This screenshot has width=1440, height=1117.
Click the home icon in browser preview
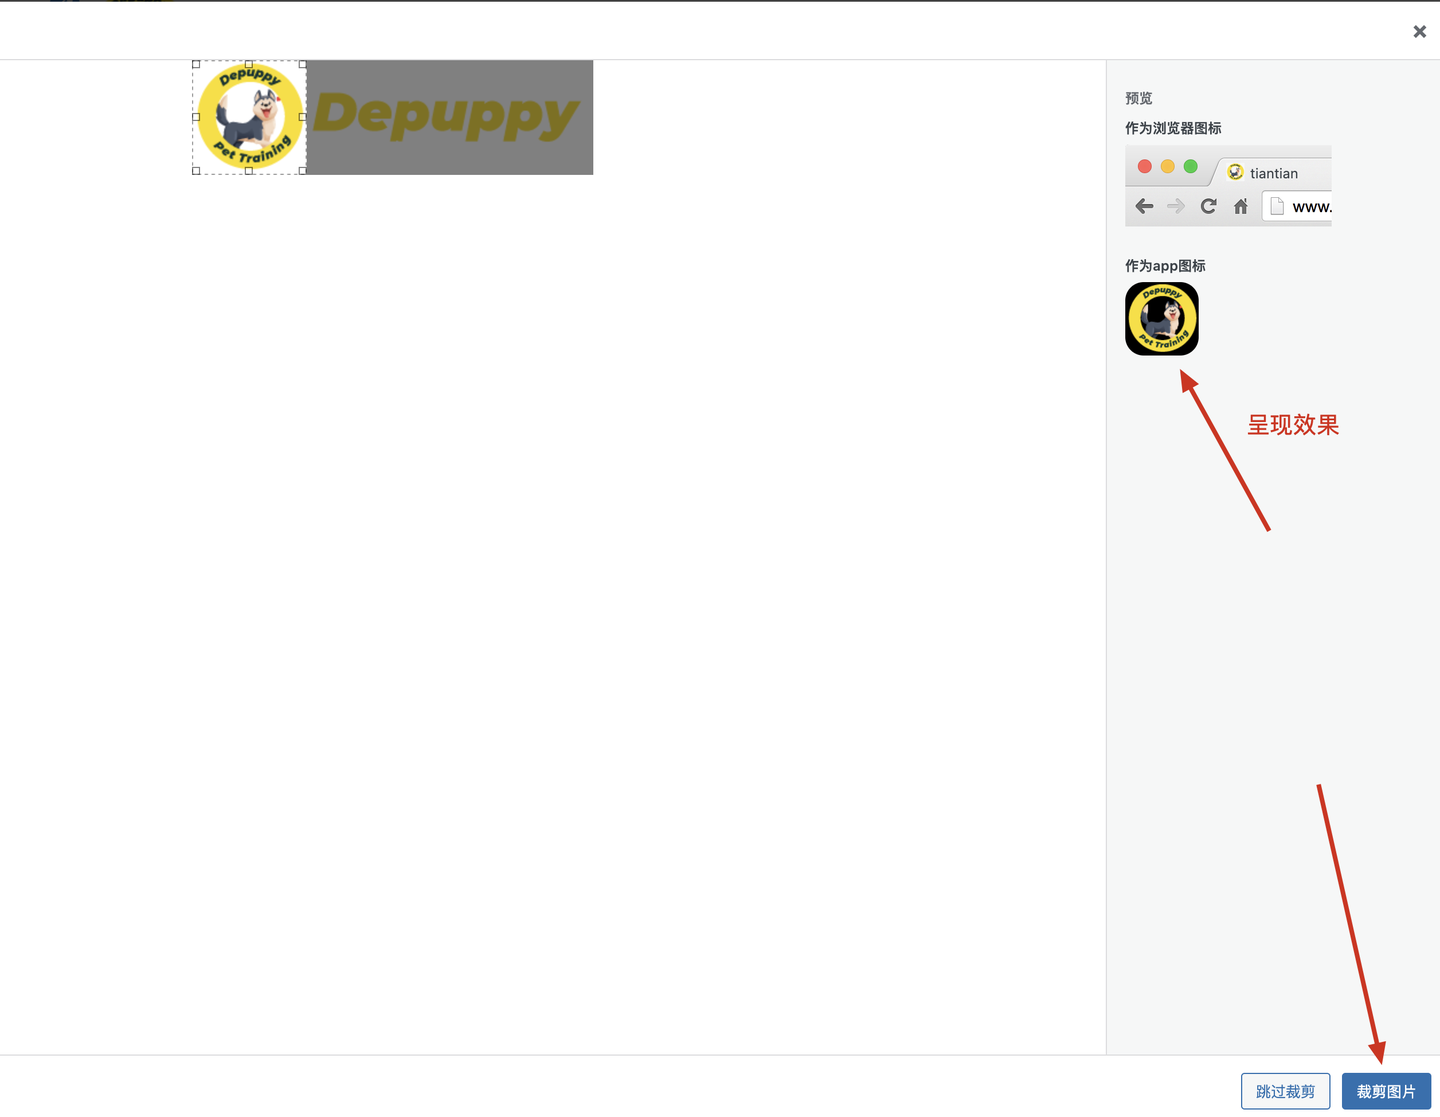[x=1240, y=206]
